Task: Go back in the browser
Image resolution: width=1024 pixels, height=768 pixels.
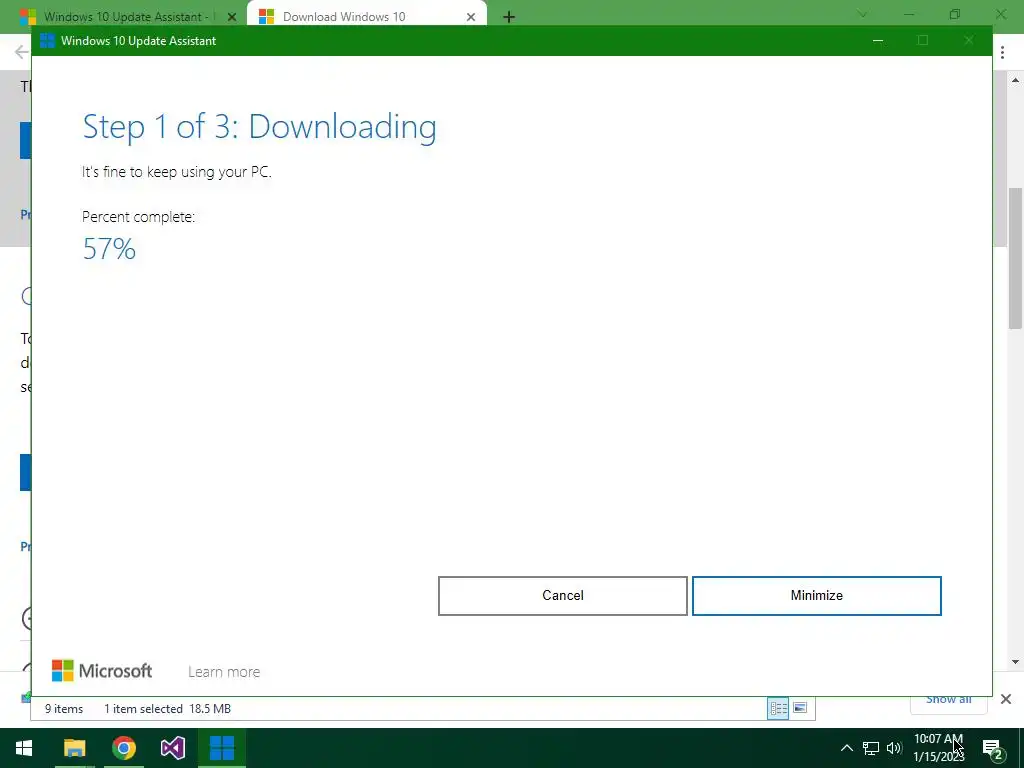Action: point(22,52)
